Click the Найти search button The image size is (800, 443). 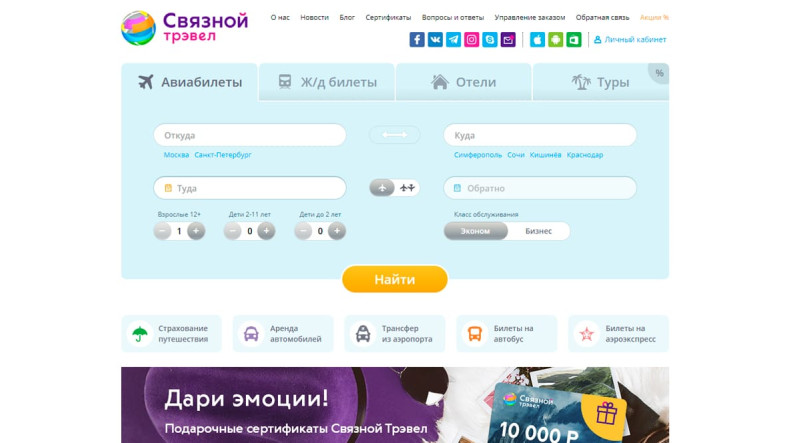pyautogui.click(x=395, y=279)
